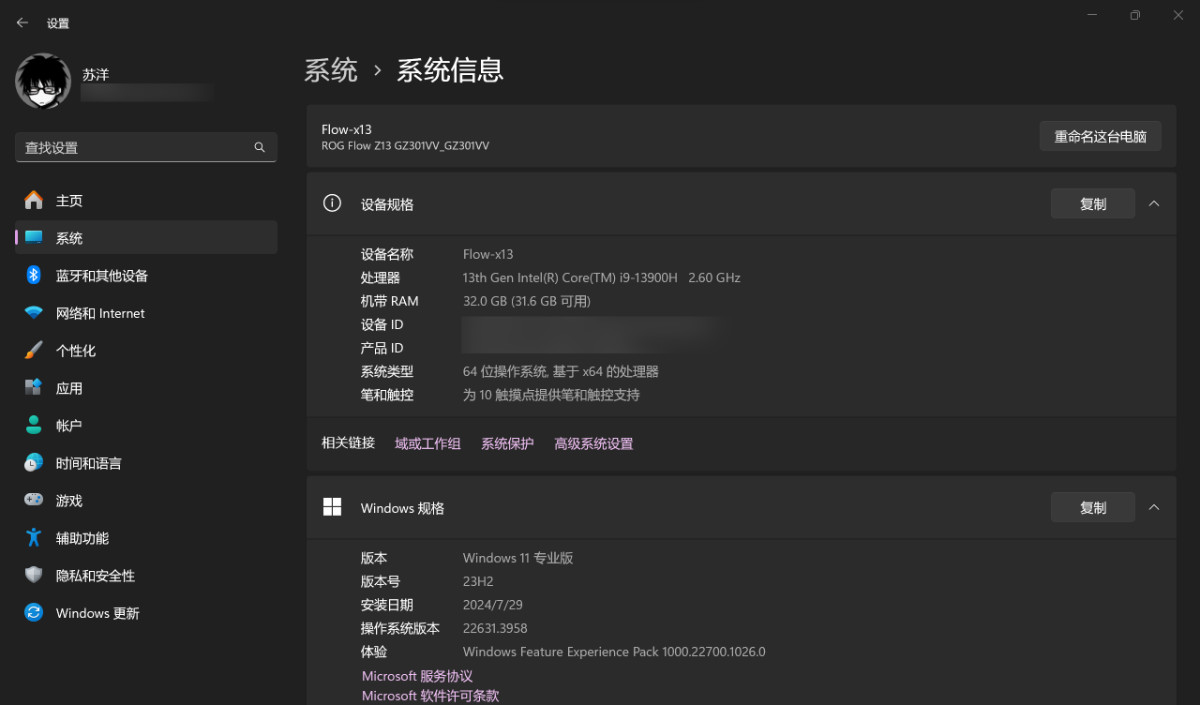Click the shield icon for 隐私和安全性

pos(34,575)
